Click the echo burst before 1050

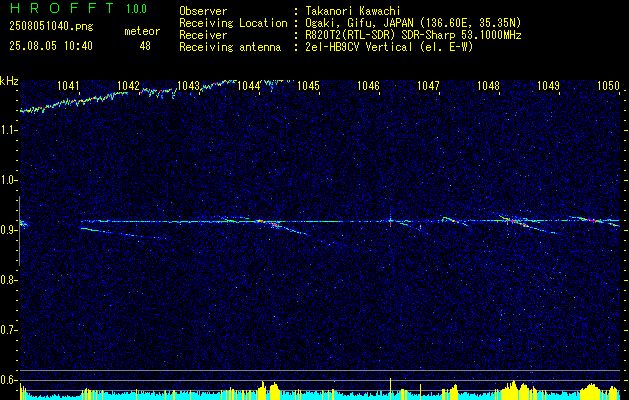pyautogui.click(x=590, y=219)
